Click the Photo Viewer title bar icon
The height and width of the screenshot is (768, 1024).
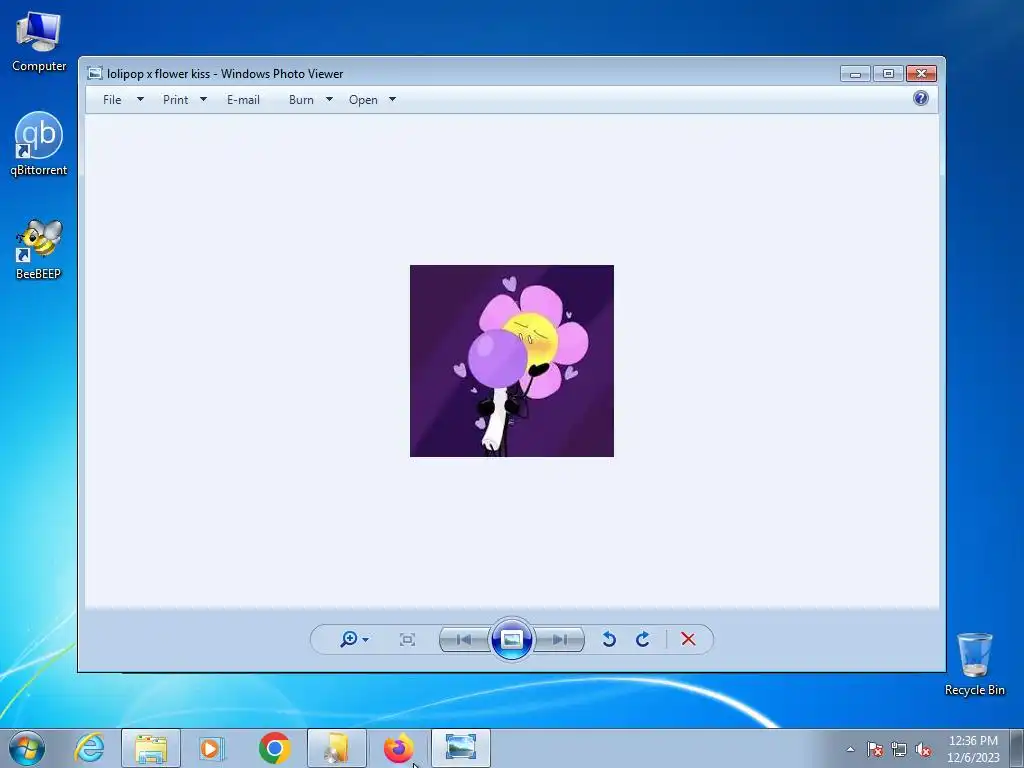coord(95,74)
